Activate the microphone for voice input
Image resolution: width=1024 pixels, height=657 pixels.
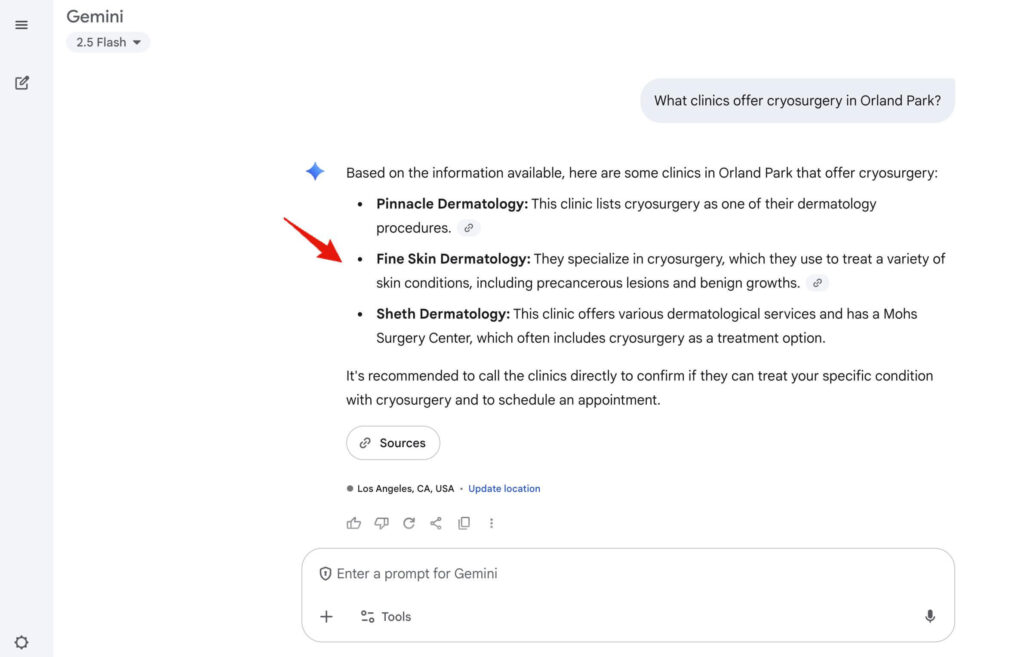tap(929, 616)
